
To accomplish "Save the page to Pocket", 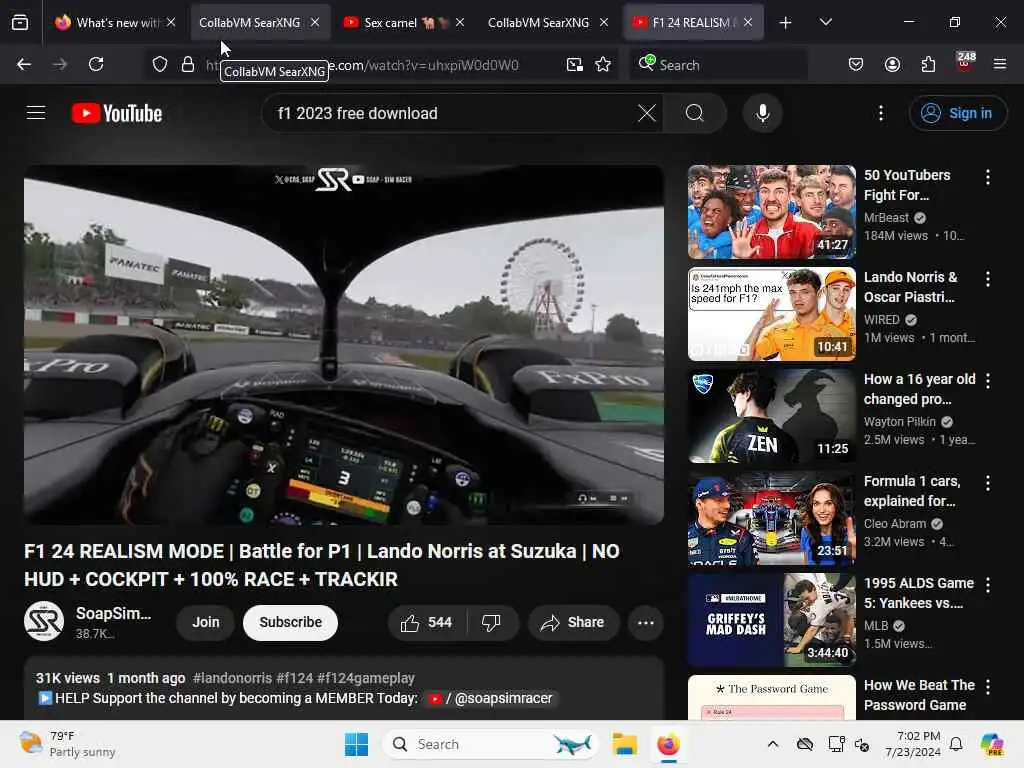I will tap(856, 64).
